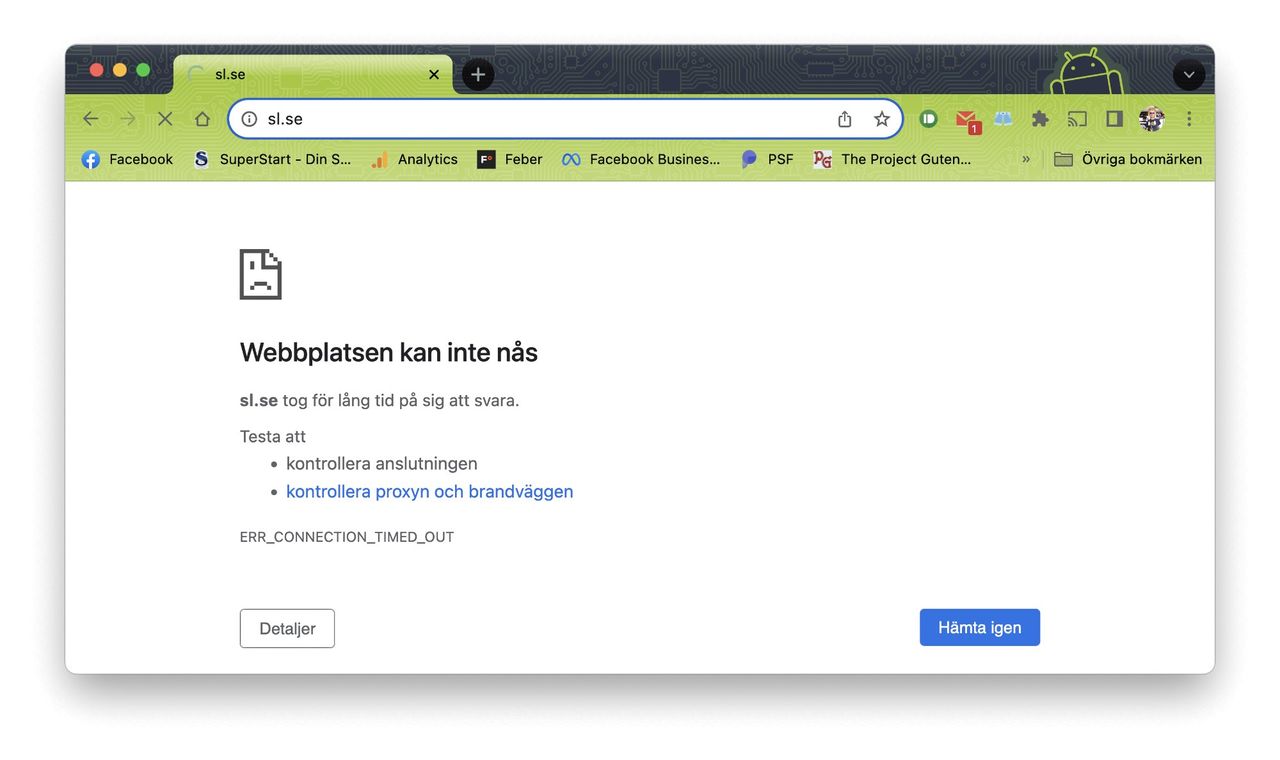Image resolution: width=1280 pixels, height=760 pixels.
Task: Open the Detaljer button
Action: [287, 628]
